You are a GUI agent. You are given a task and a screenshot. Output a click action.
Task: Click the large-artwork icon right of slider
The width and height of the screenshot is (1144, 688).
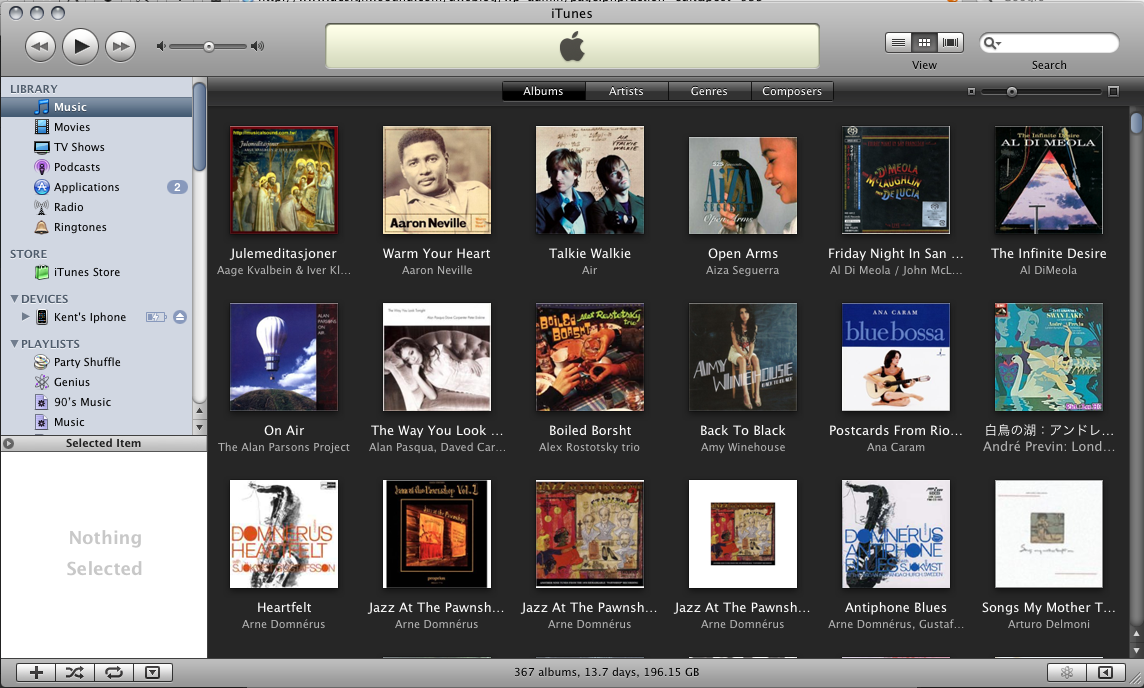coord(1113,92)
